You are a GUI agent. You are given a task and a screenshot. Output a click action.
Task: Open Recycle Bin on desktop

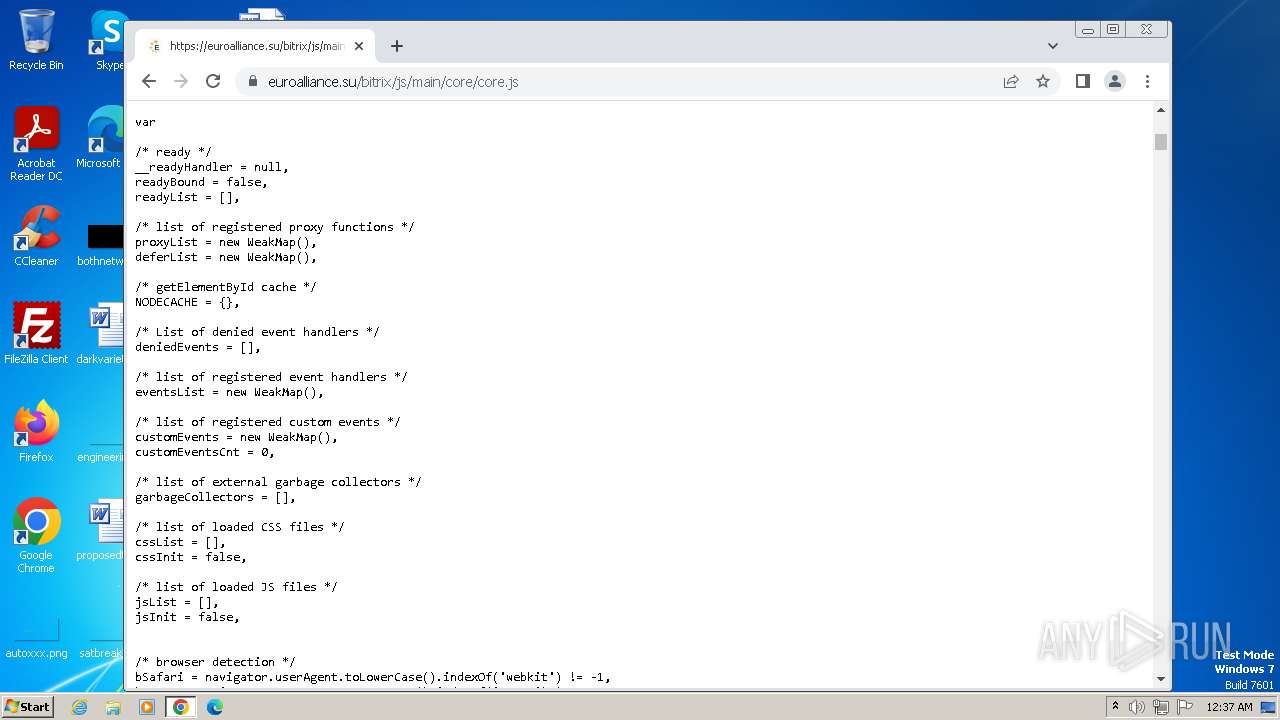(x=36, y=40)
